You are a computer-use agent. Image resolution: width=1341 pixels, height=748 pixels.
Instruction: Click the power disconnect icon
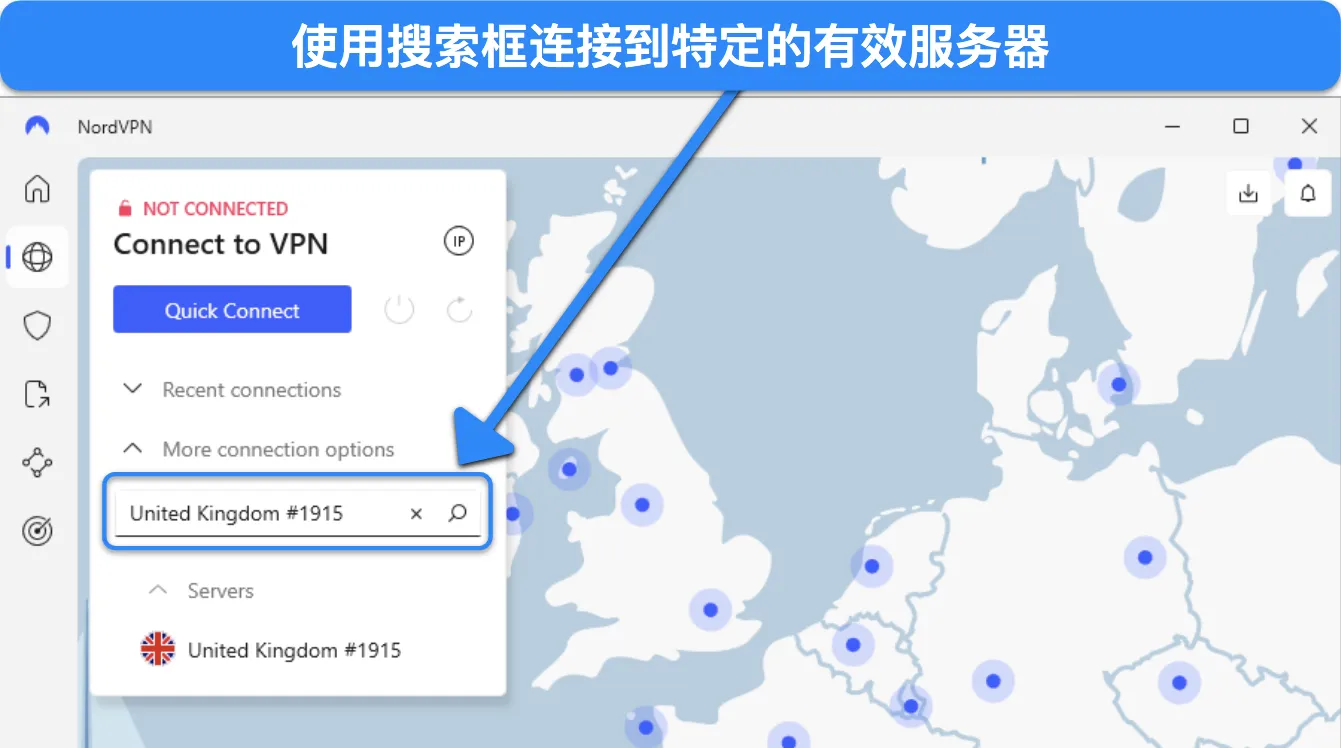(399, 310)
